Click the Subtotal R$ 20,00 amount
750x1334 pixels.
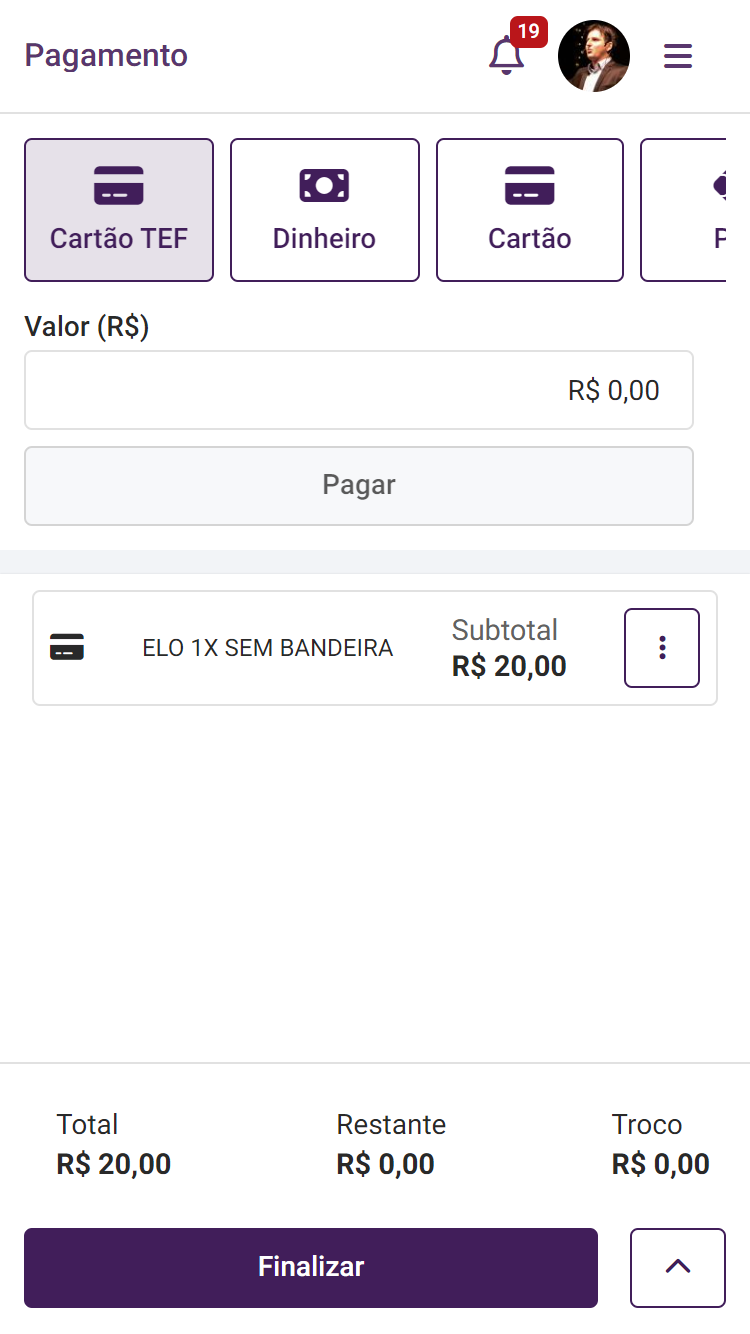coord(509,665)
